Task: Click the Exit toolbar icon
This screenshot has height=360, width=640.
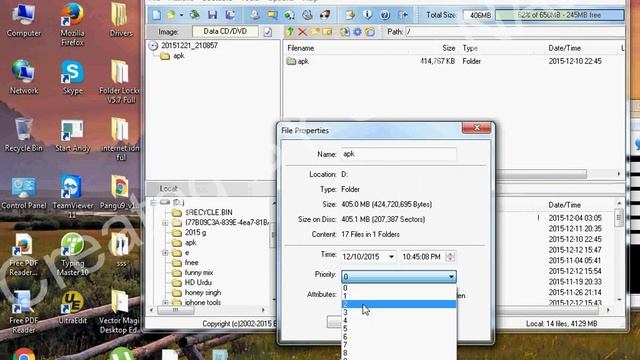Action: (403, 15)
